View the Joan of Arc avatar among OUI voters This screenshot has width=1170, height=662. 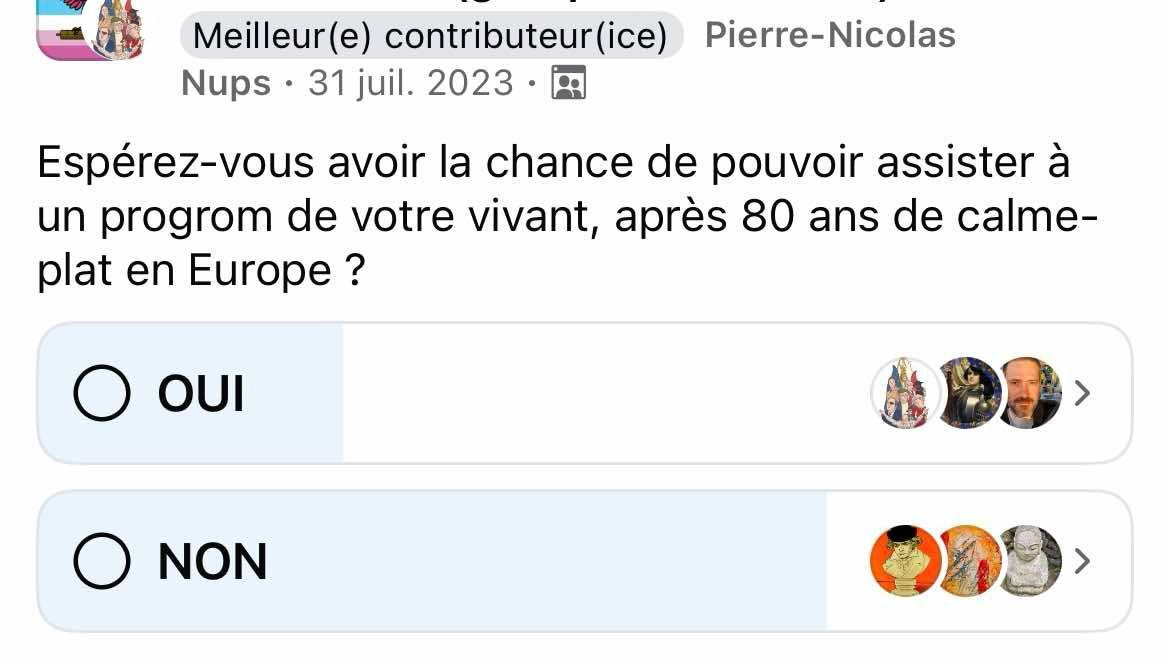pos(967,393)
